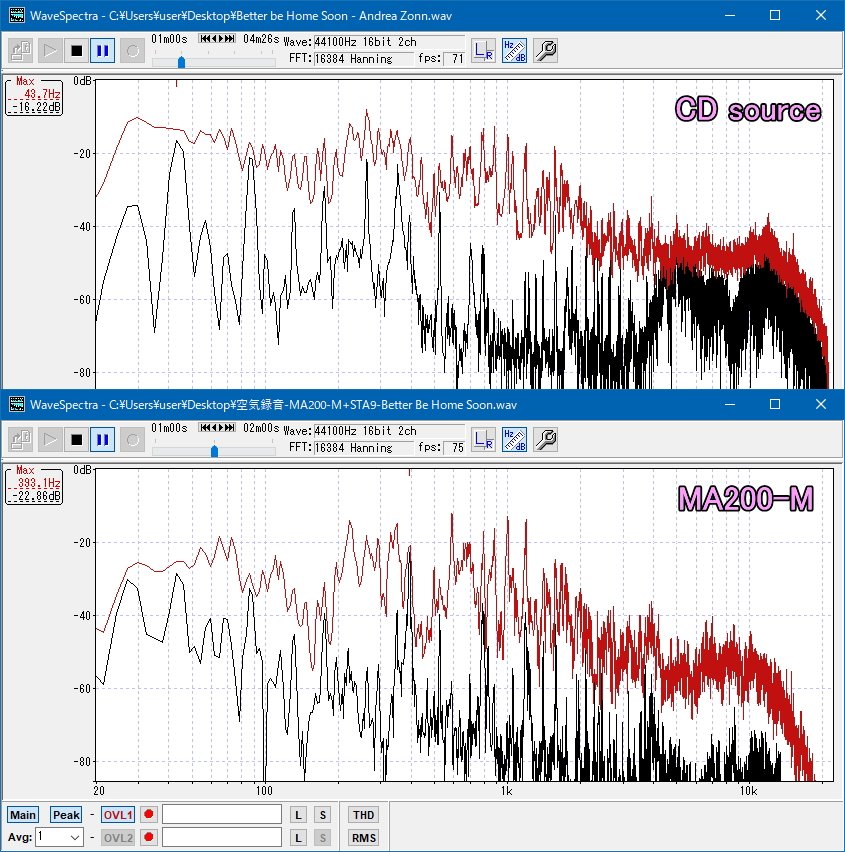Open the Avg averaging count dropdown

click(x=60, y=837)
